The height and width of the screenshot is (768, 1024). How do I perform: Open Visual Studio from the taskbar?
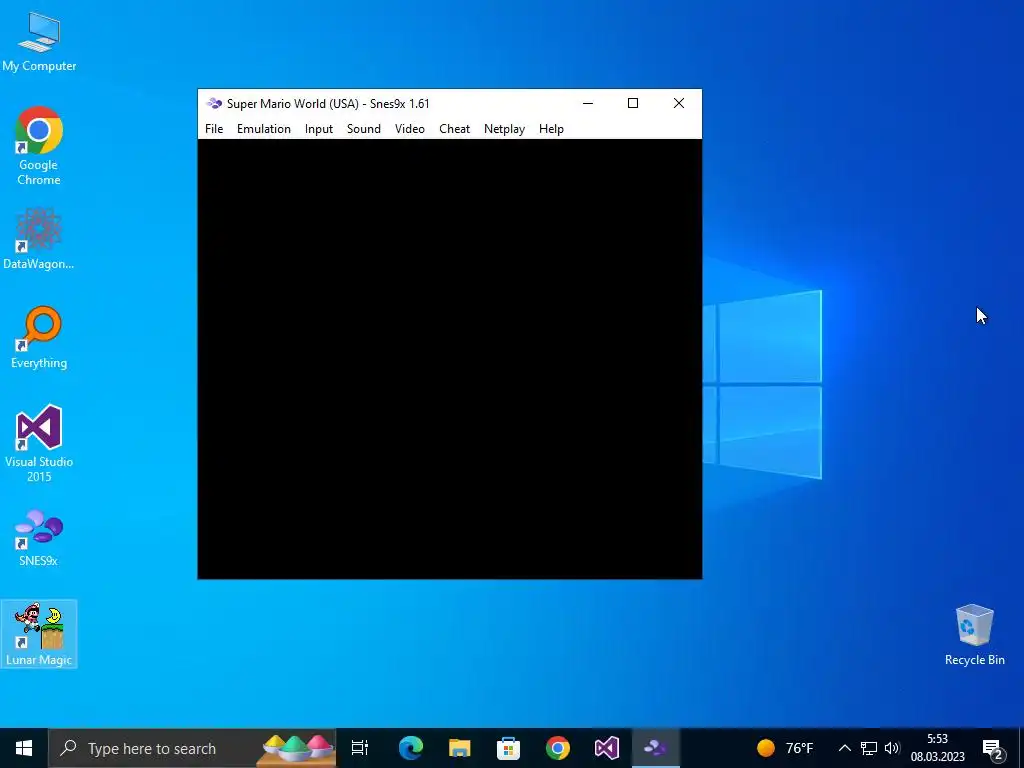click(x=607, y=748)
